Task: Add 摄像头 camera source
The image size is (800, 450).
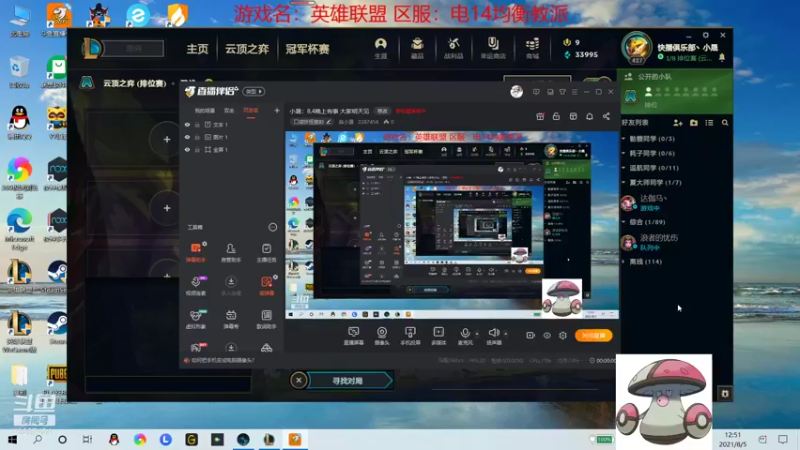Action: tap(382, 336)
